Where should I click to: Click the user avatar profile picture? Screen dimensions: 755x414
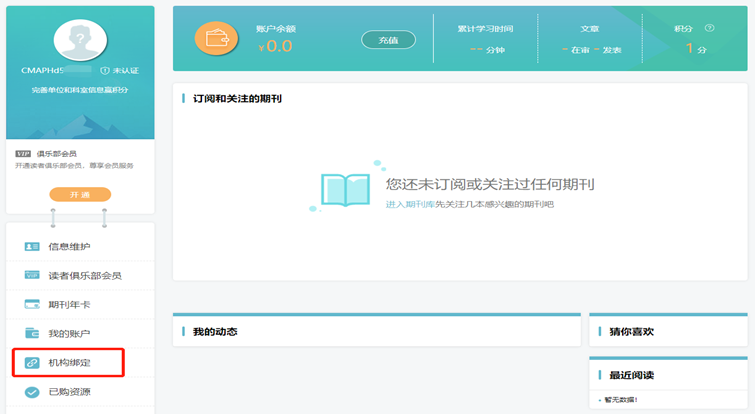80,38
